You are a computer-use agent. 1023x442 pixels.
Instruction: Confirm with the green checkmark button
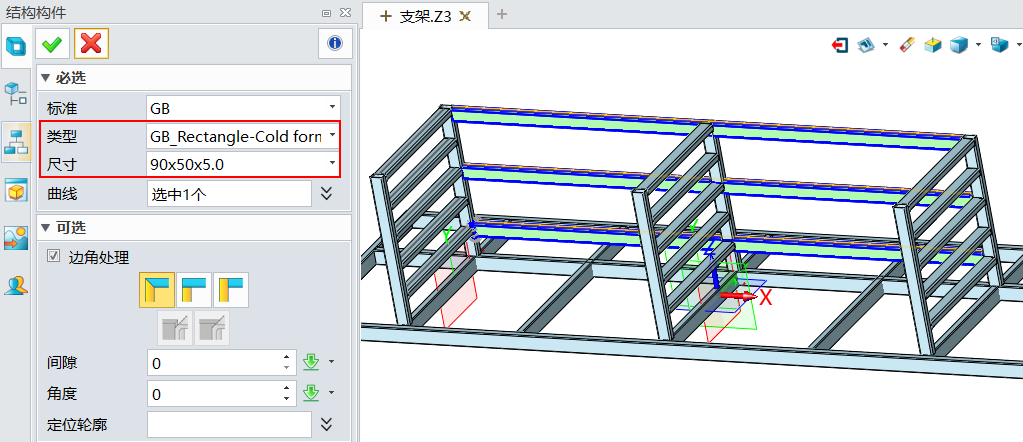tap(52, 43)
